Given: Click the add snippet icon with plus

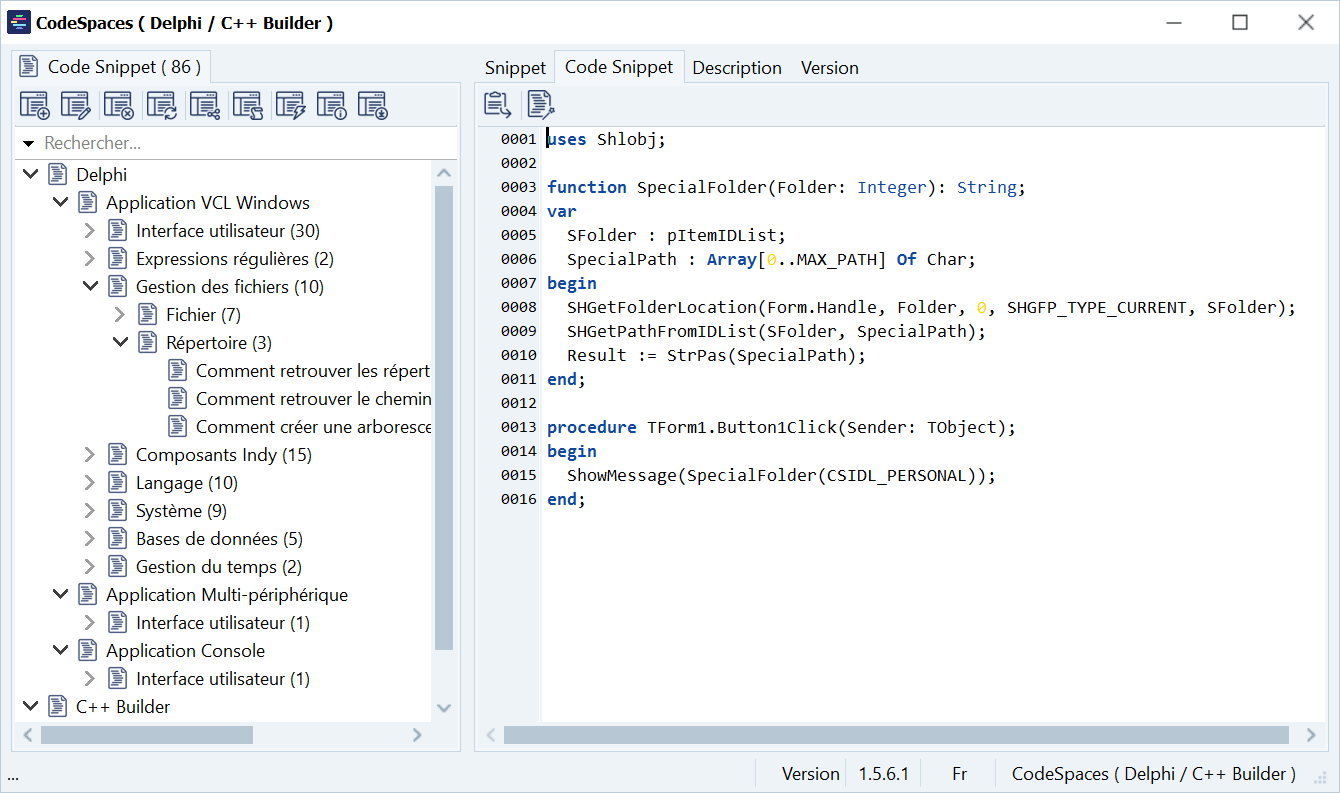Looking at the screenshot, I should click(35, 105).
